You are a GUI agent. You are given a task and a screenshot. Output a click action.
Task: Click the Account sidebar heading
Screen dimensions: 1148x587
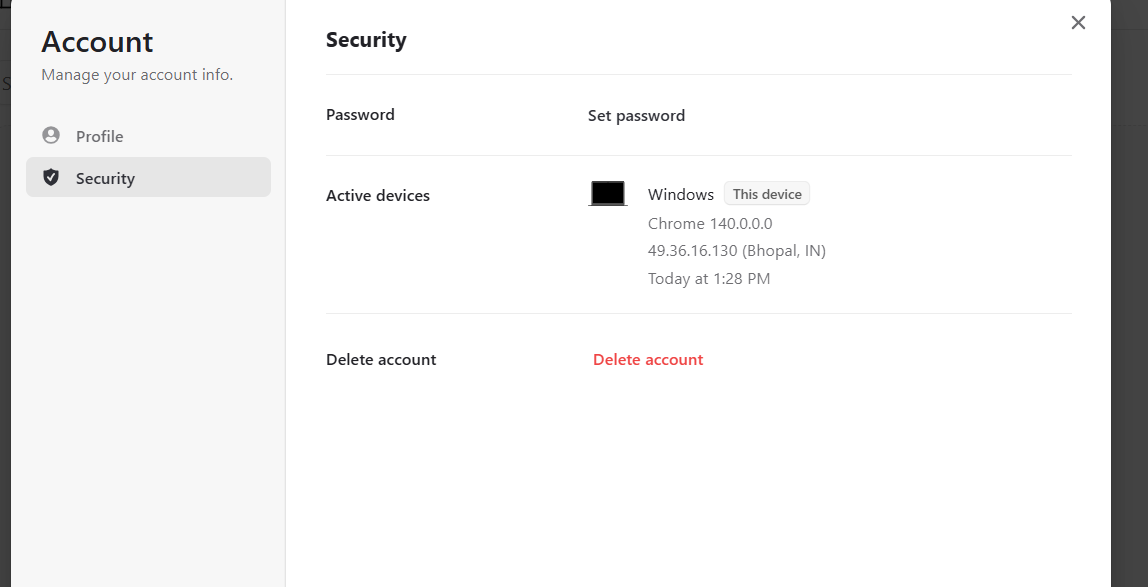click(97, 42)
